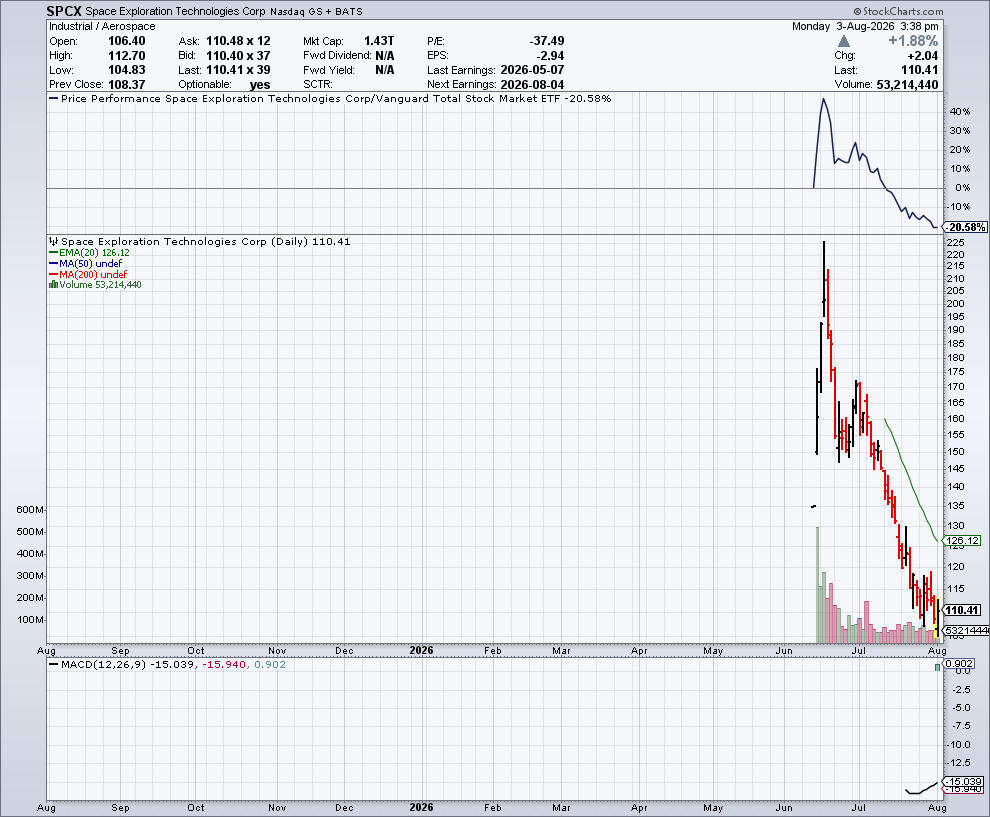Click the EMA(20) 126.12 legend entry
The image size is (990, 817).
(x=90, y=253)
